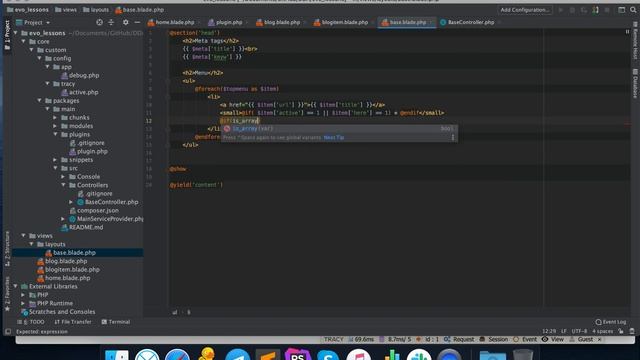Viewport: 640px width, 360px height.
Task: Click the Collapse All icon in Project panel
Action: 111,22
